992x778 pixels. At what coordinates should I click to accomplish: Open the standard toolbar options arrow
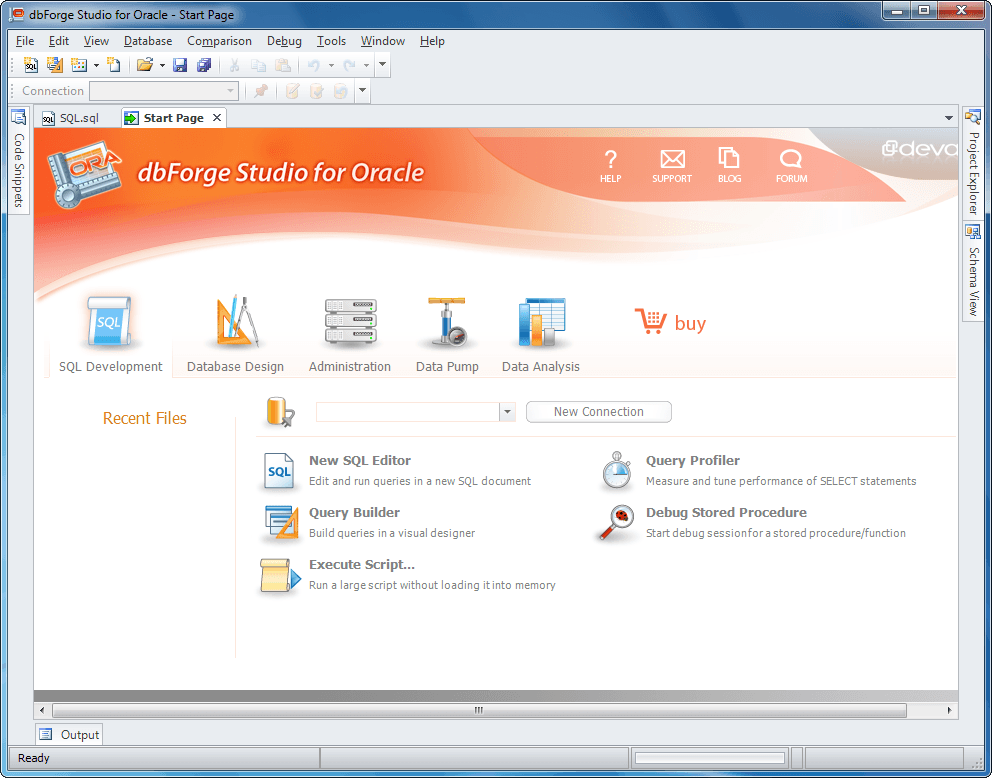click(382, 65)
